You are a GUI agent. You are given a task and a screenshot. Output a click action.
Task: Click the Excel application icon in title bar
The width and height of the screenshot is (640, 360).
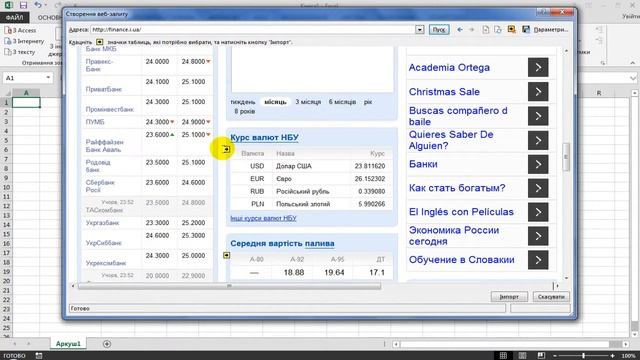point(8,5)
